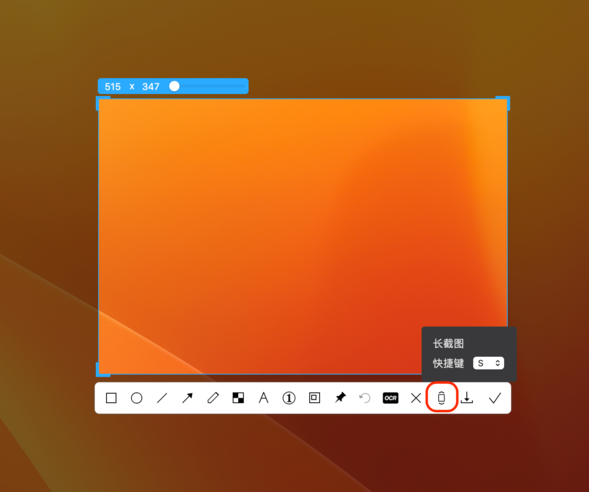
Task: Activate the pencil freehand tool
Action: coord(213,398)
